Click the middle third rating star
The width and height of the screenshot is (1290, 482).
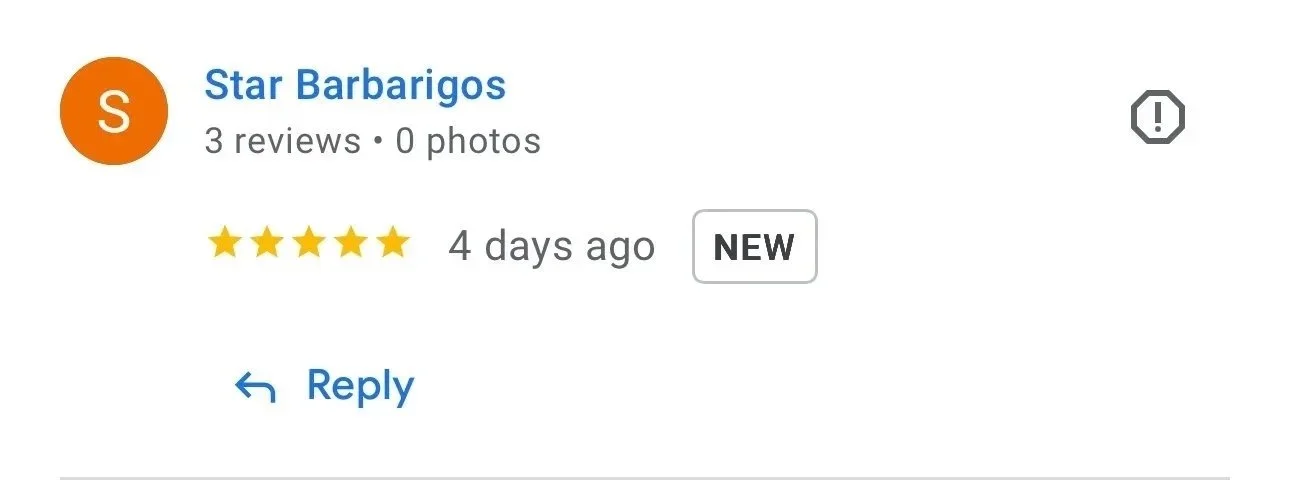(x=308, y=243)
